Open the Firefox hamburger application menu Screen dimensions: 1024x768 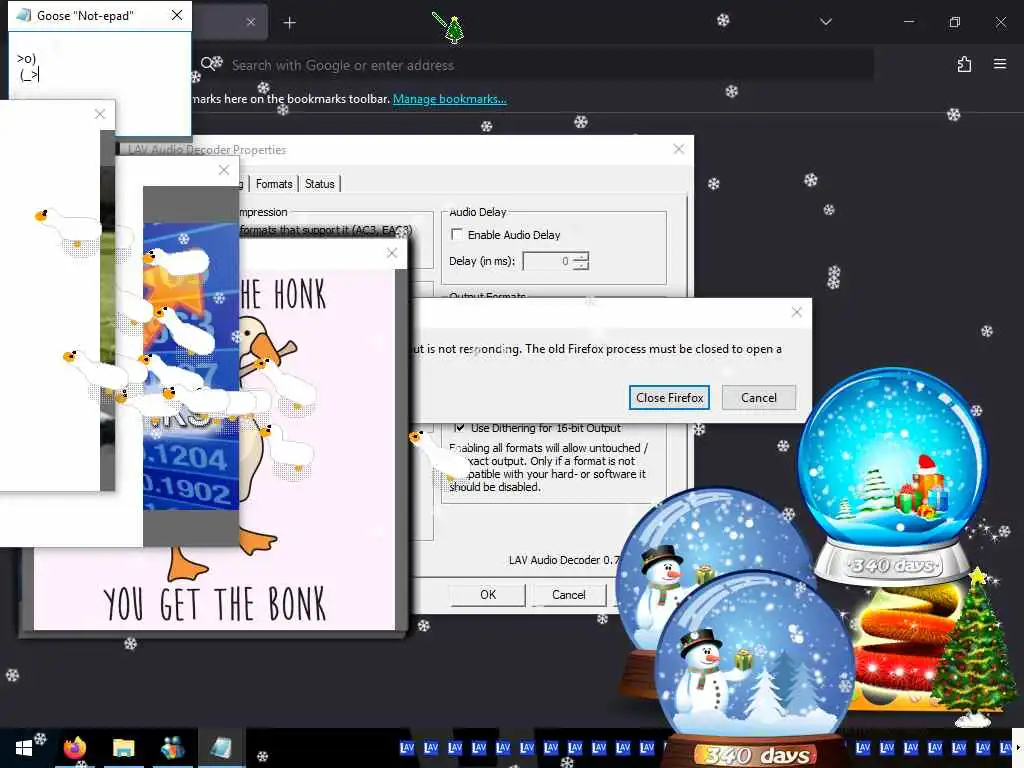tap(1000, 64)
